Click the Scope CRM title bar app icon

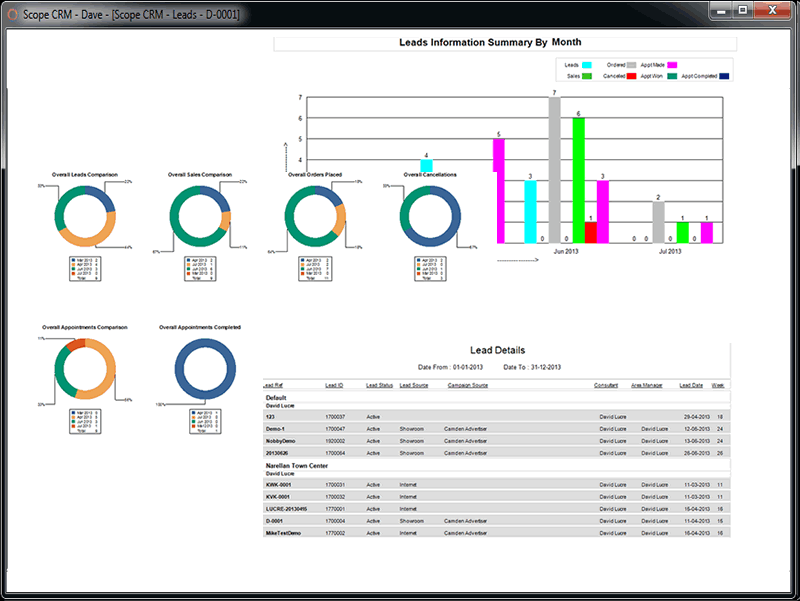[x=12, y=11]
